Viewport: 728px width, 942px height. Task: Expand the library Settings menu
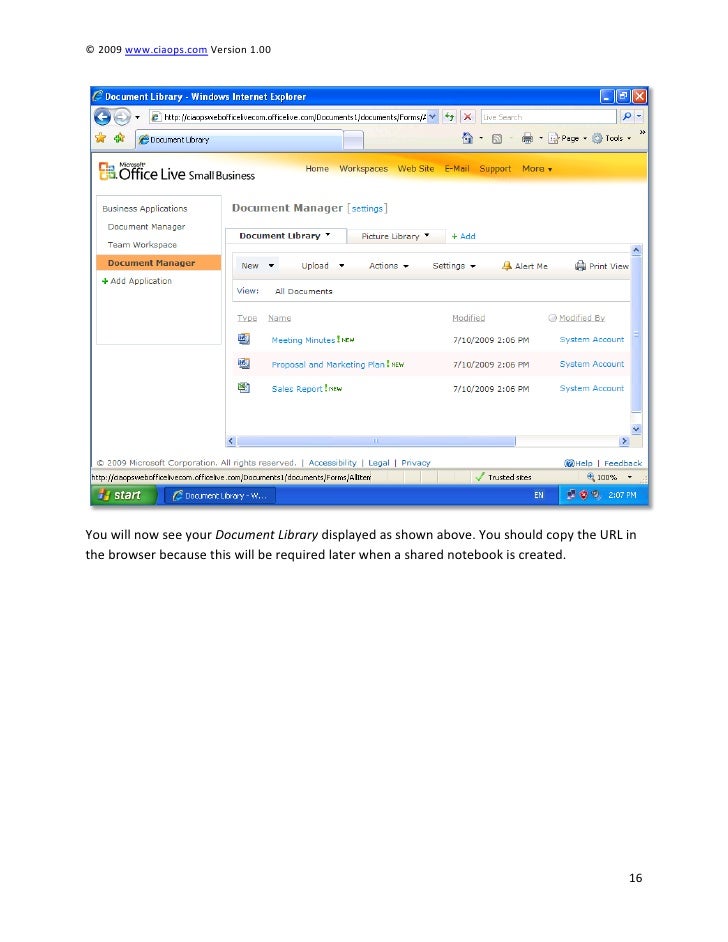point(454,266)
